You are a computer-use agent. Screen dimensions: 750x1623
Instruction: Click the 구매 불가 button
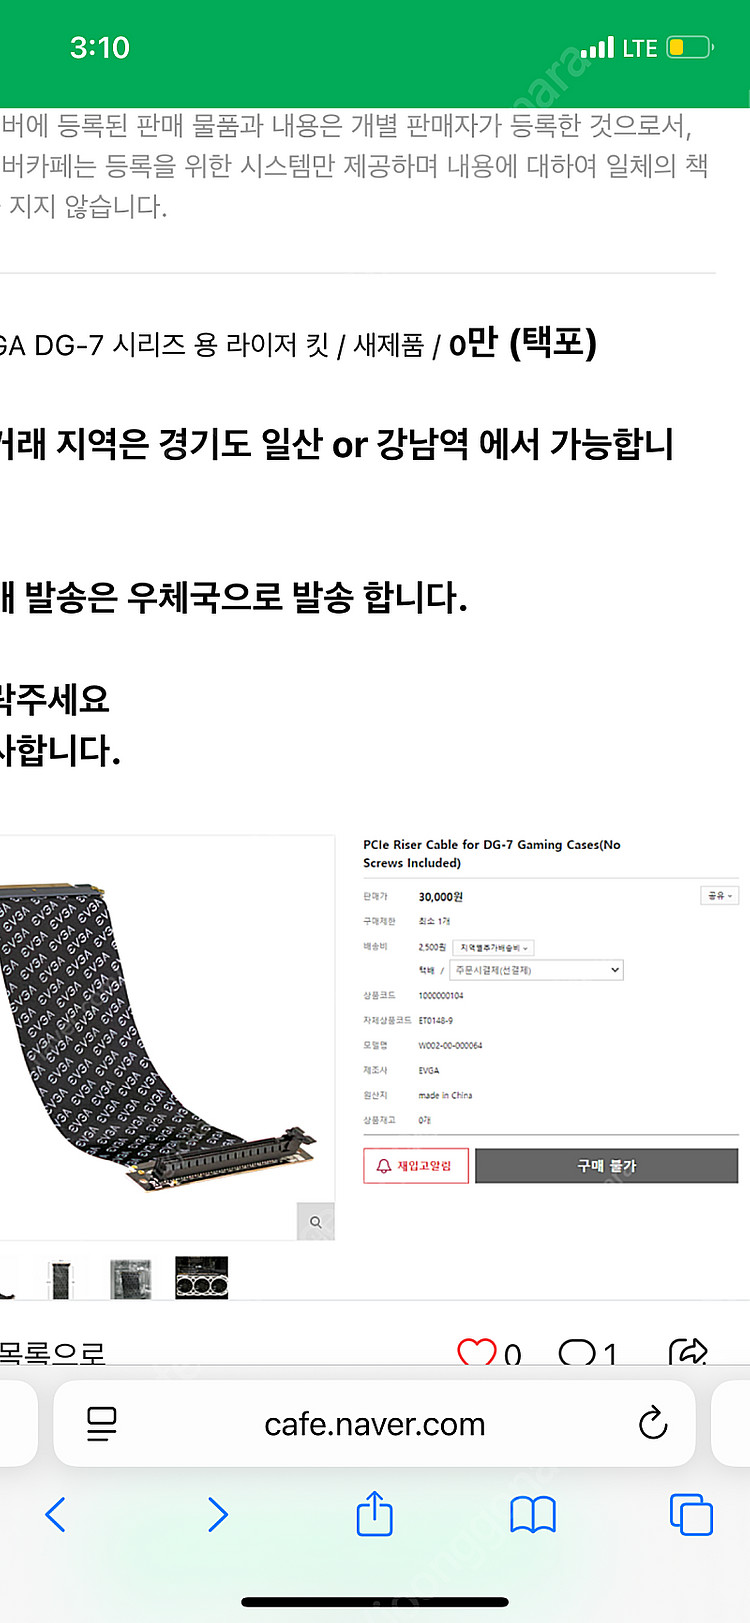[606, 1166]
